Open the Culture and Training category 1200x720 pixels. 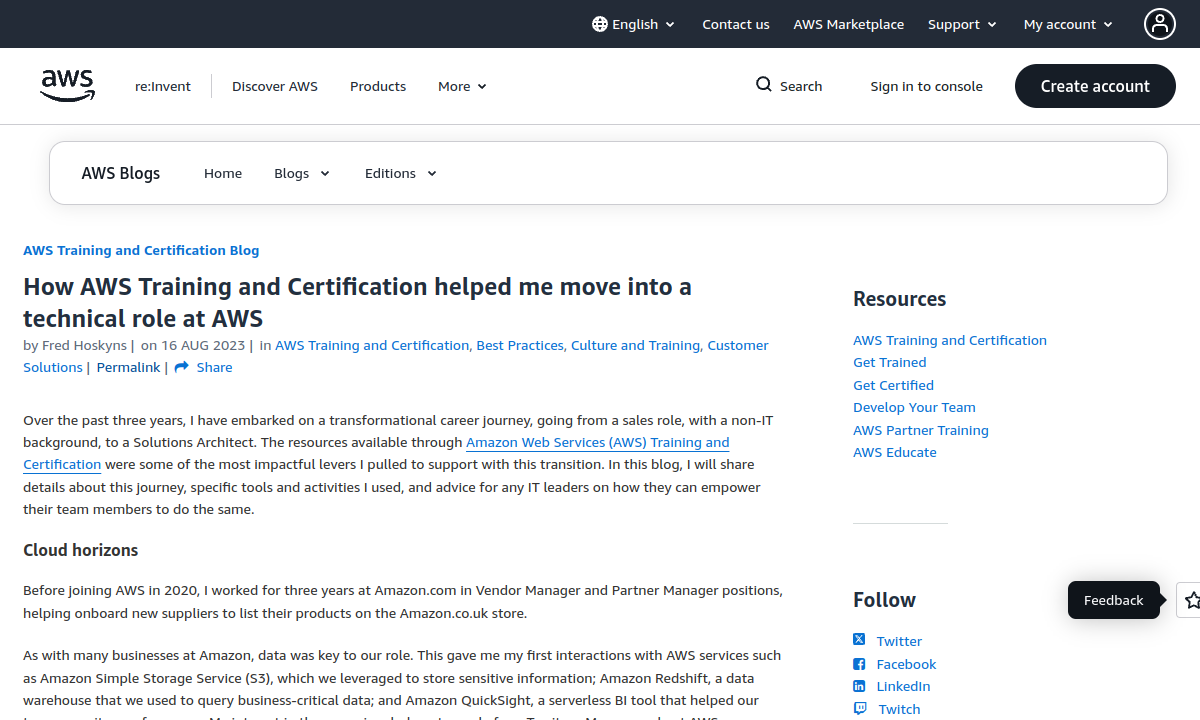(x=635, y=345)
